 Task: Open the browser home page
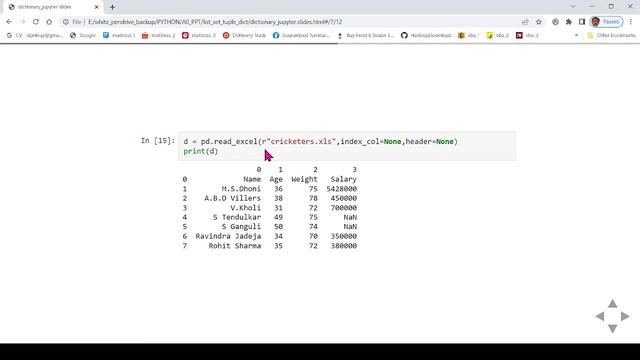(x=49, y=22)
